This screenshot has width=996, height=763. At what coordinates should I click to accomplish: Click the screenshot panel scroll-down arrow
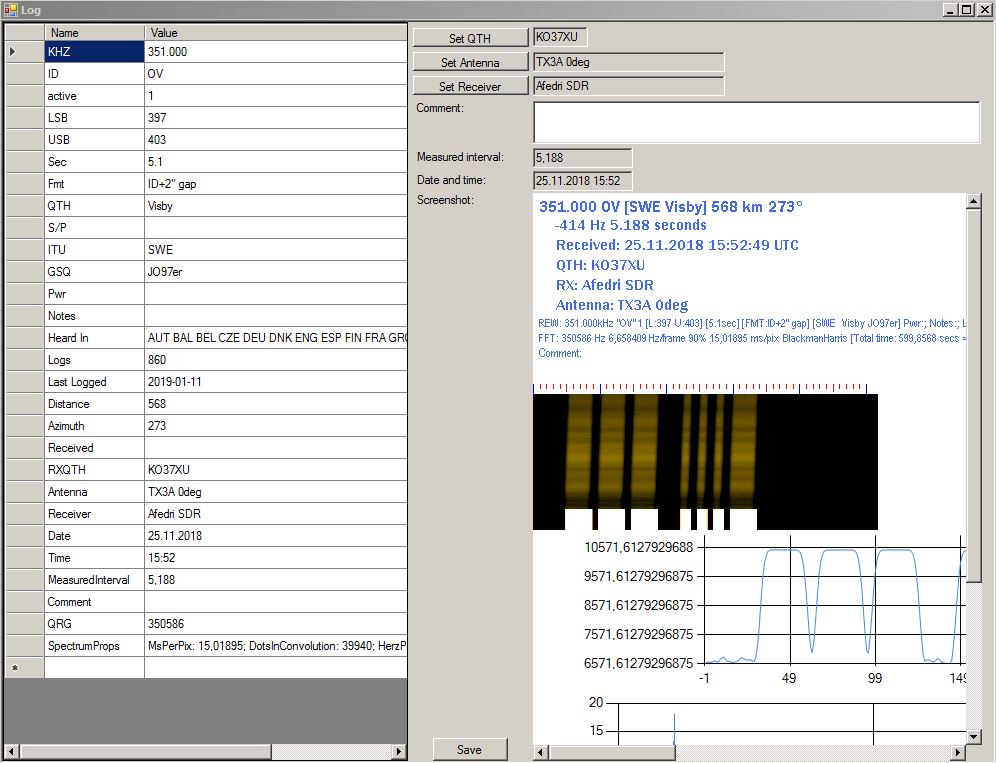pos(973,737)
